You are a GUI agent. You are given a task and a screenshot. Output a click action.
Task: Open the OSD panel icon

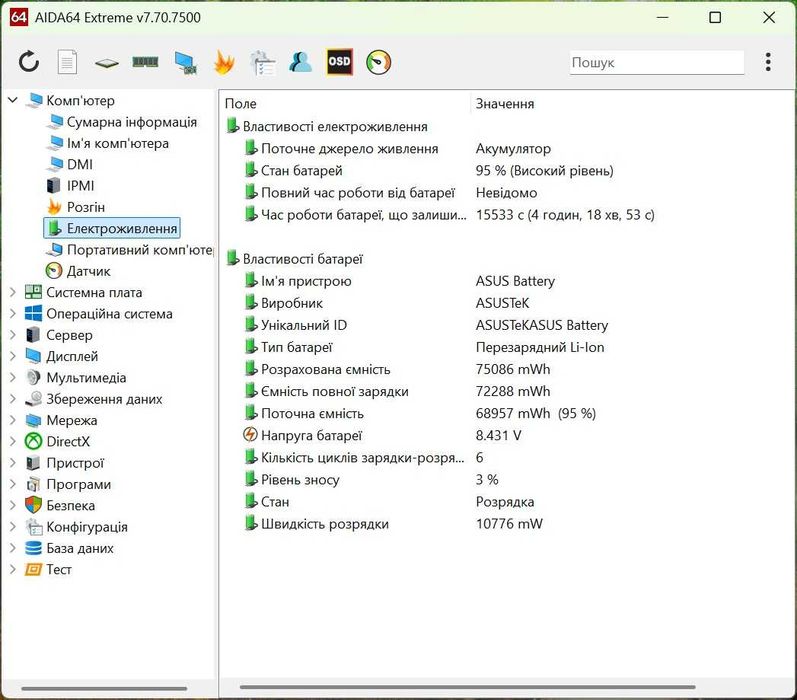coord(340,62)
